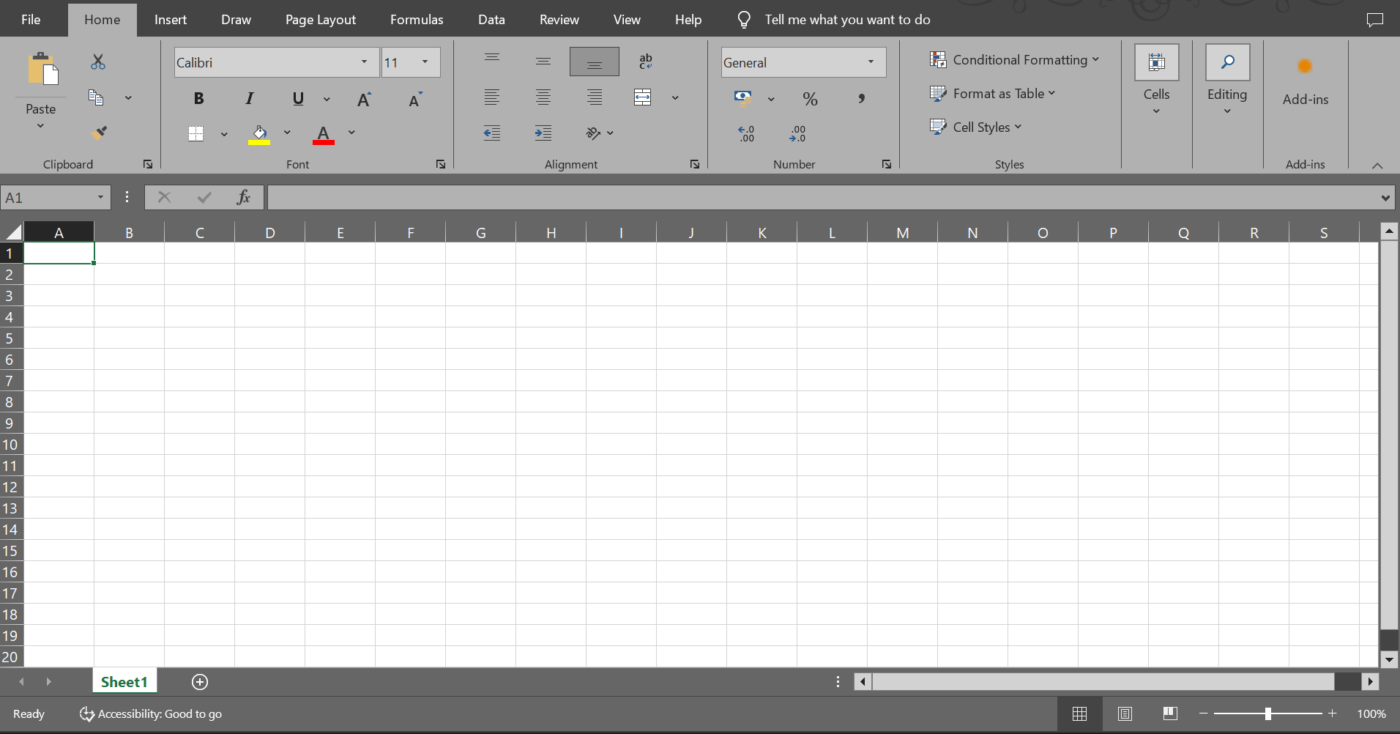Click the Insert Function fx icon

coord(243,197)
